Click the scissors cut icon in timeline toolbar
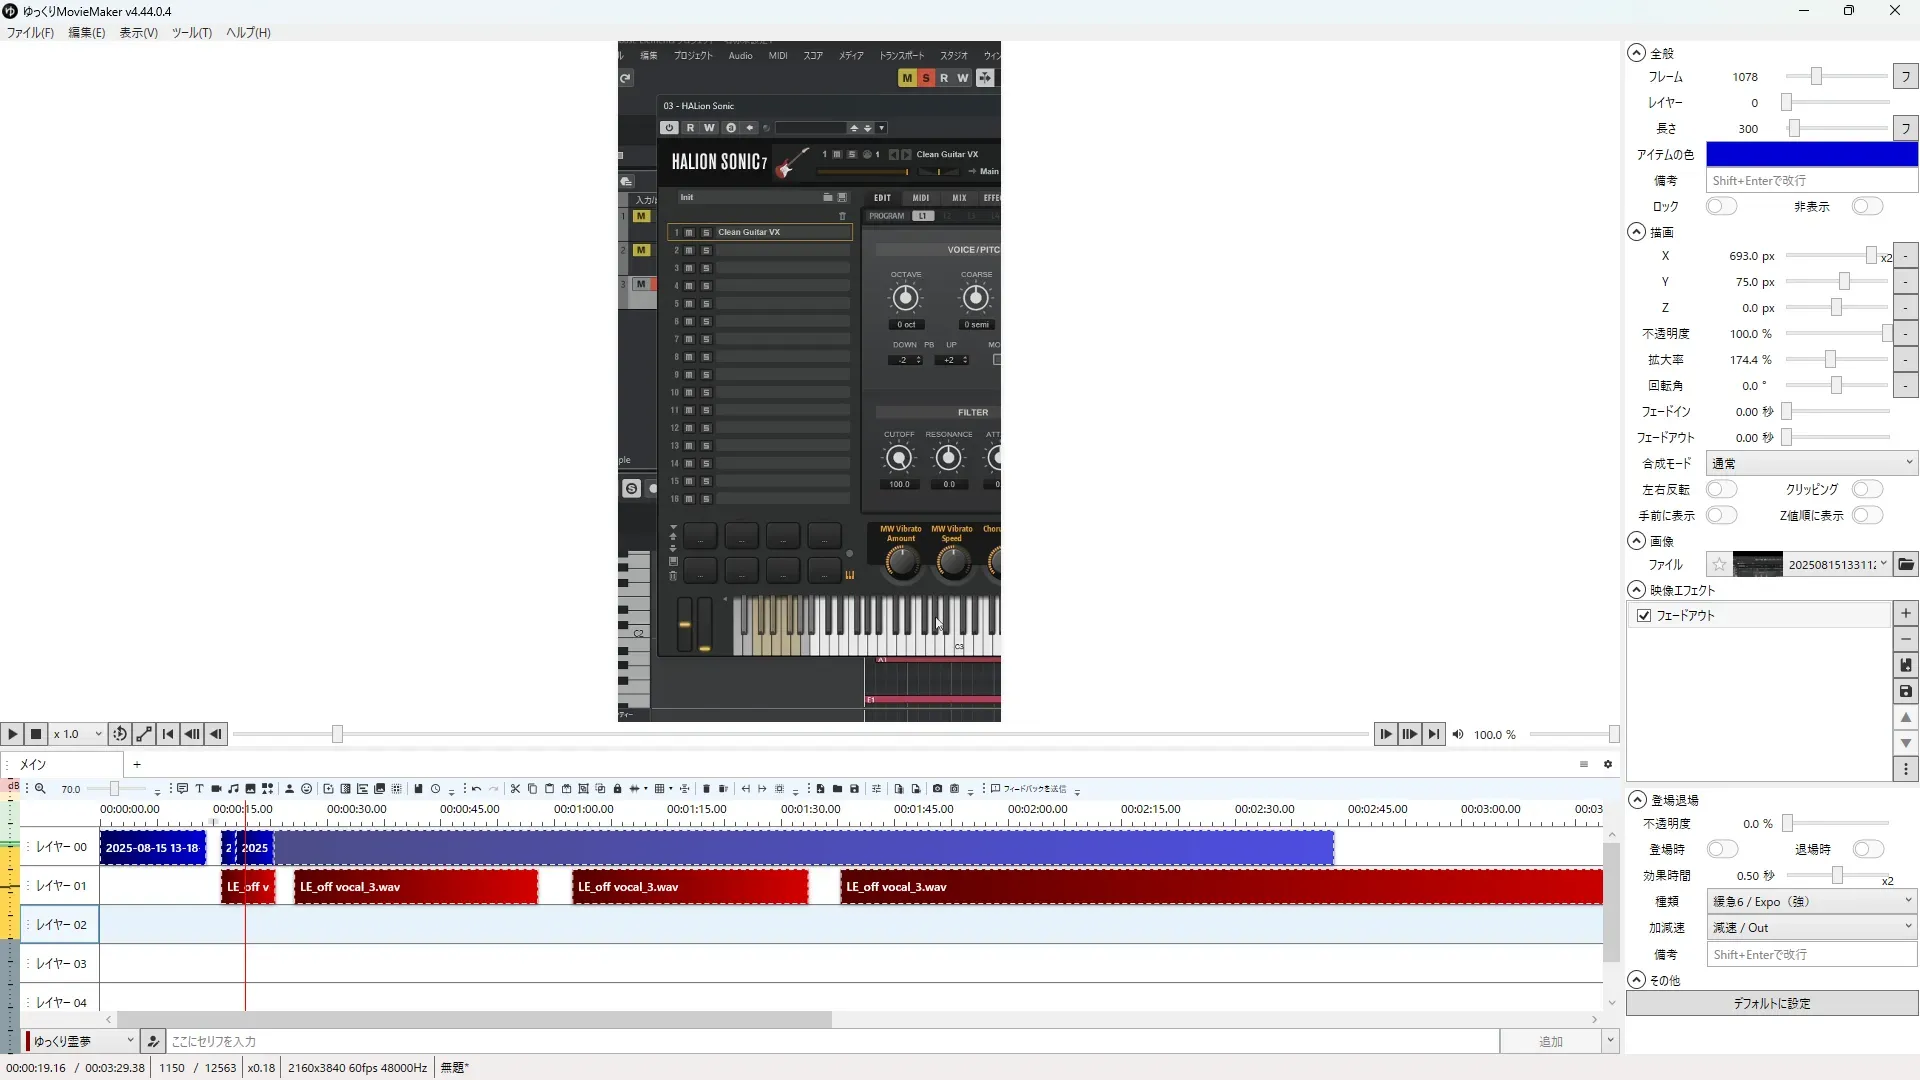This screenshot has height=1080, width=1920. pos(515,789)
